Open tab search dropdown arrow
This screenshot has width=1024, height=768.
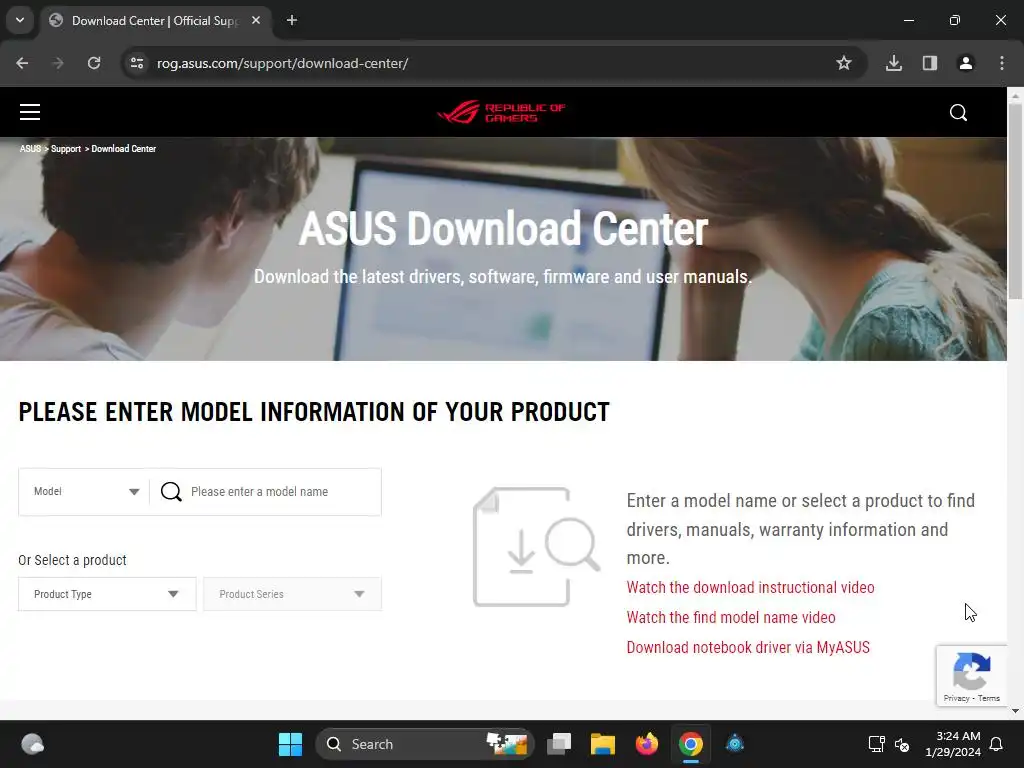tap(20, 20)
